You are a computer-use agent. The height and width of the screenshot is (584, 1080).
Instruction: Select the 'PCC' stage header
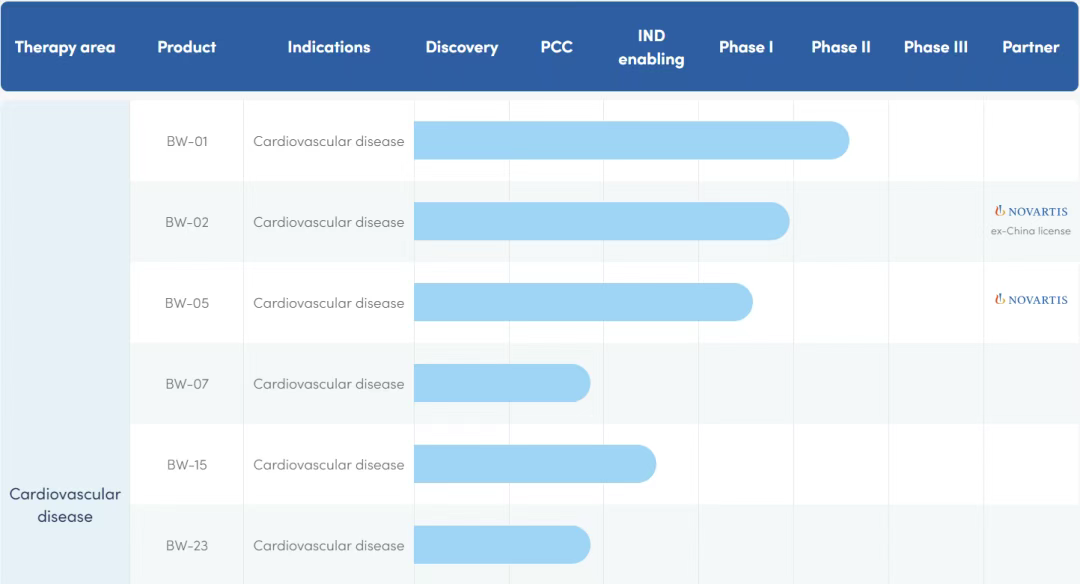[x=556, y=47]
